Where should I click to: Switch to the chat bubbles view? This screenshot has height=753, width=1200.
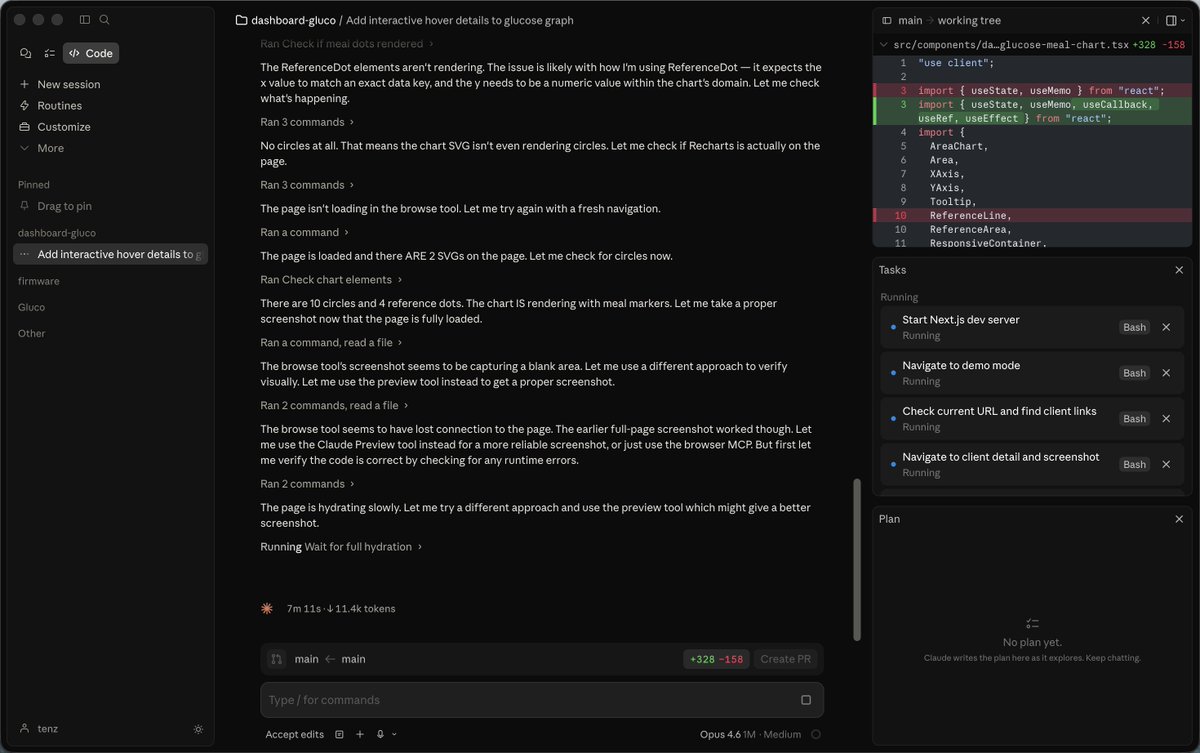[x=26, y=53]
